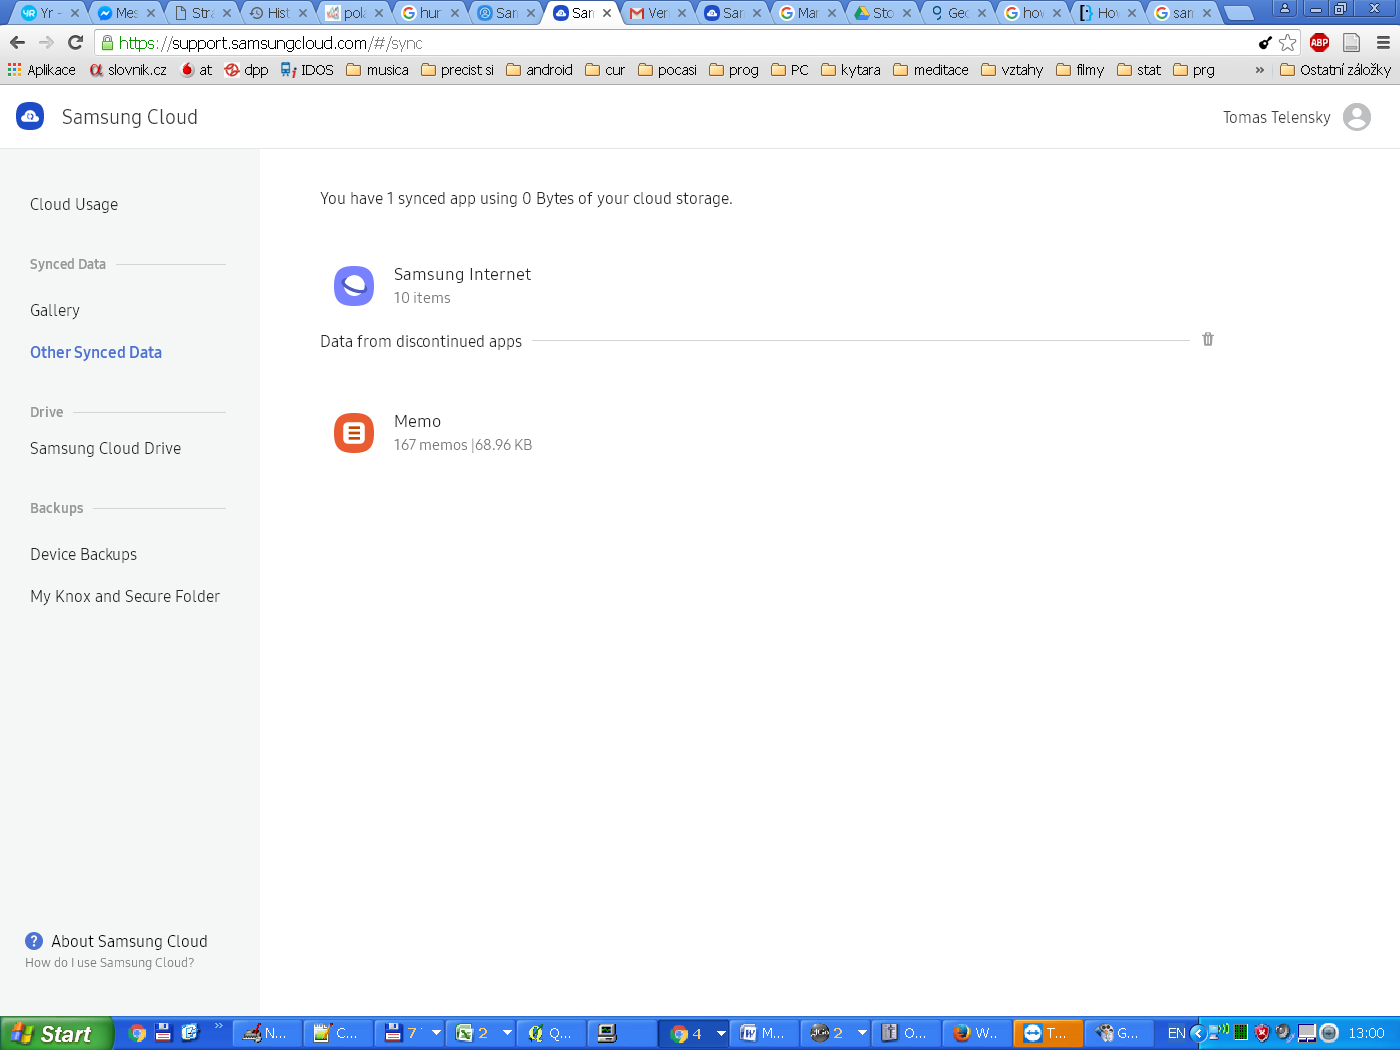Viewport: 1400px width, 1050px height.
Task: Open a new tab with the new tab button
Action: pos(1239,13)
